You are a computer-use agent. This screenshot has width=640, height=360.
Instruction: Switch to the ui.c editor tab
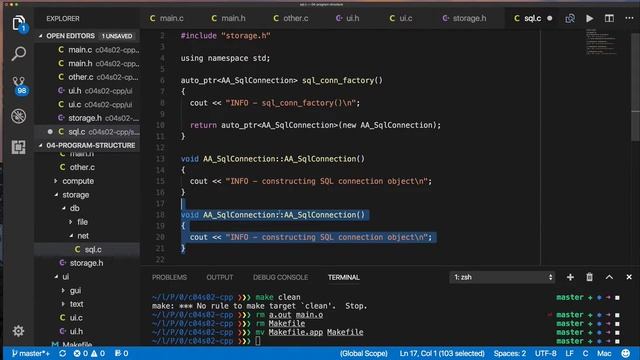pyautogui.click(x=401, y=18)
